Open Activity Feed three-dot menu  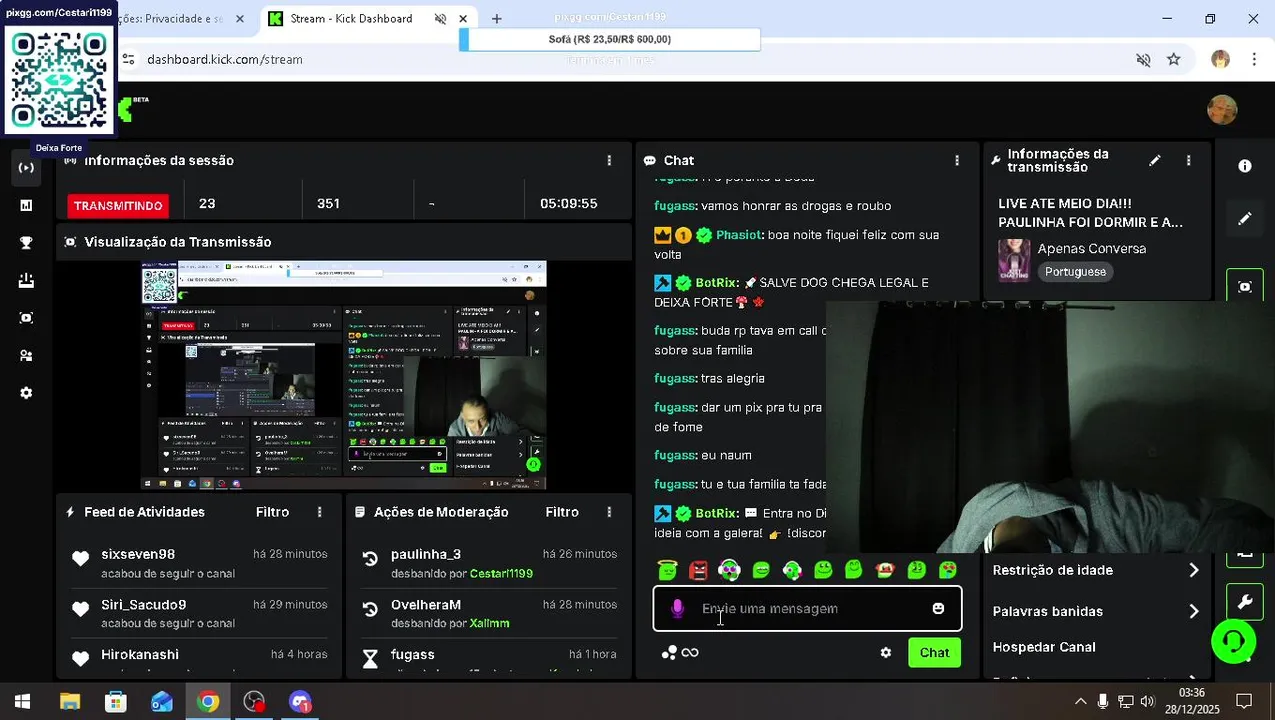(x=320, y=512)
